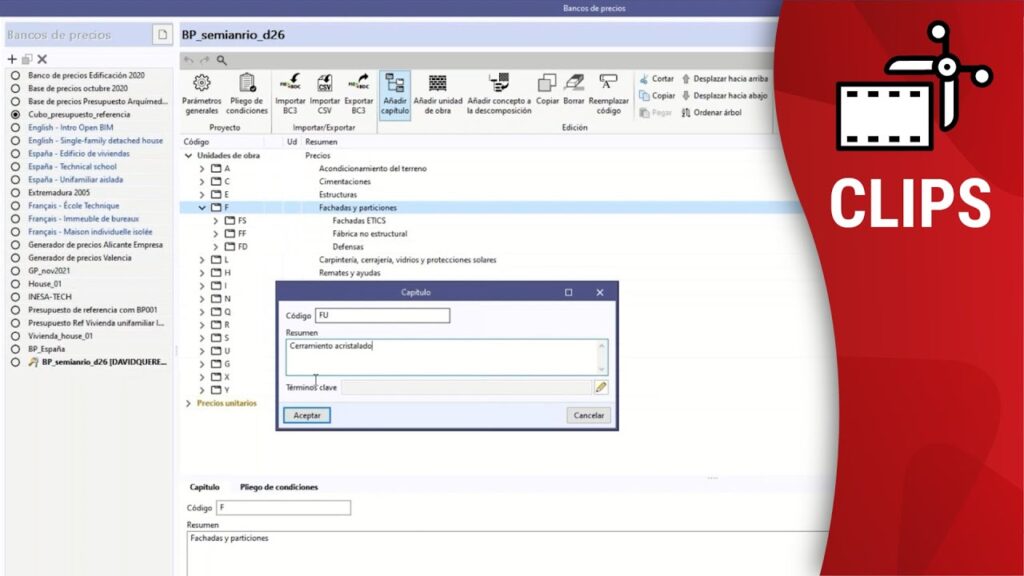The height and width of the screenshot is (576, 1024).
Task: Click Importar BC3 icon
Action: tap(290, 83)
